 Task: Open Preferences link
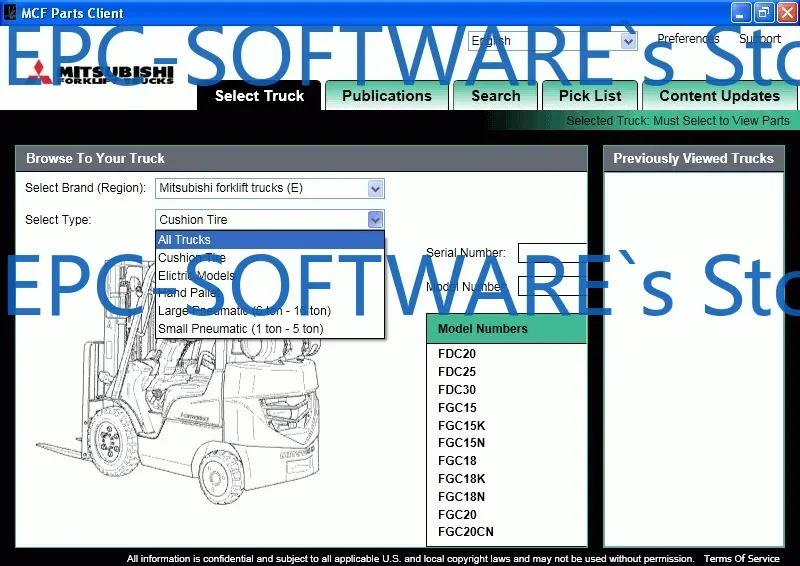pyautogui.click(x=688, y=39)
